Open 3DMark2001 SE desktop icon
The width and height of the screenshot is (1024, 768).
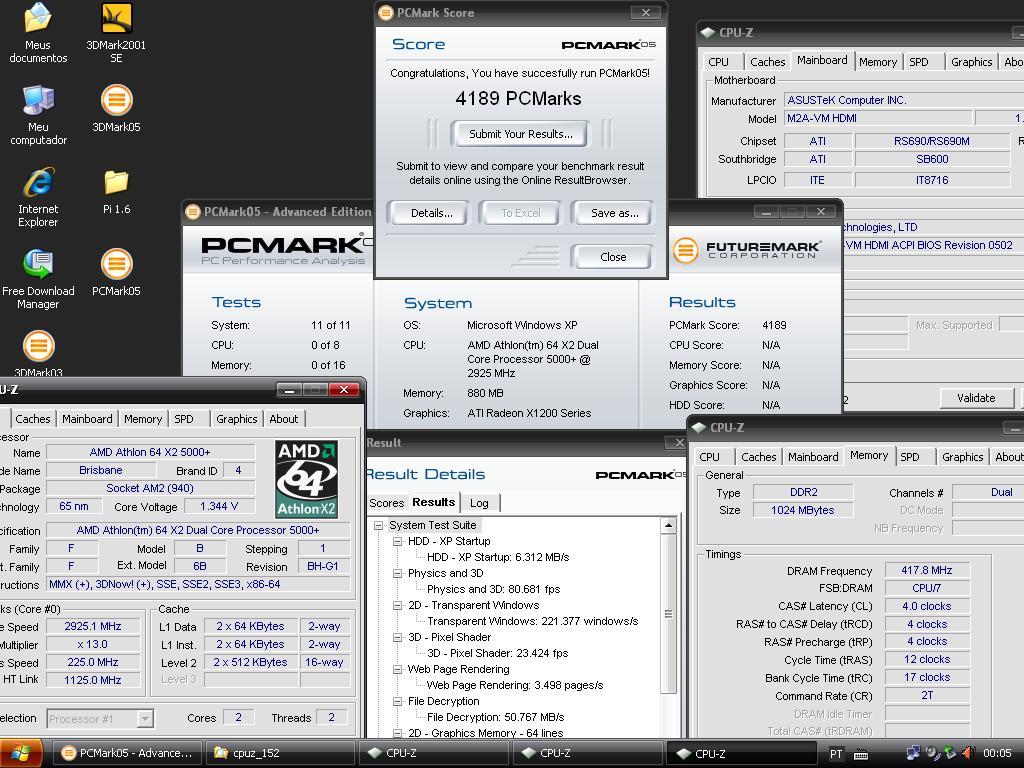(x=116, y=33)
